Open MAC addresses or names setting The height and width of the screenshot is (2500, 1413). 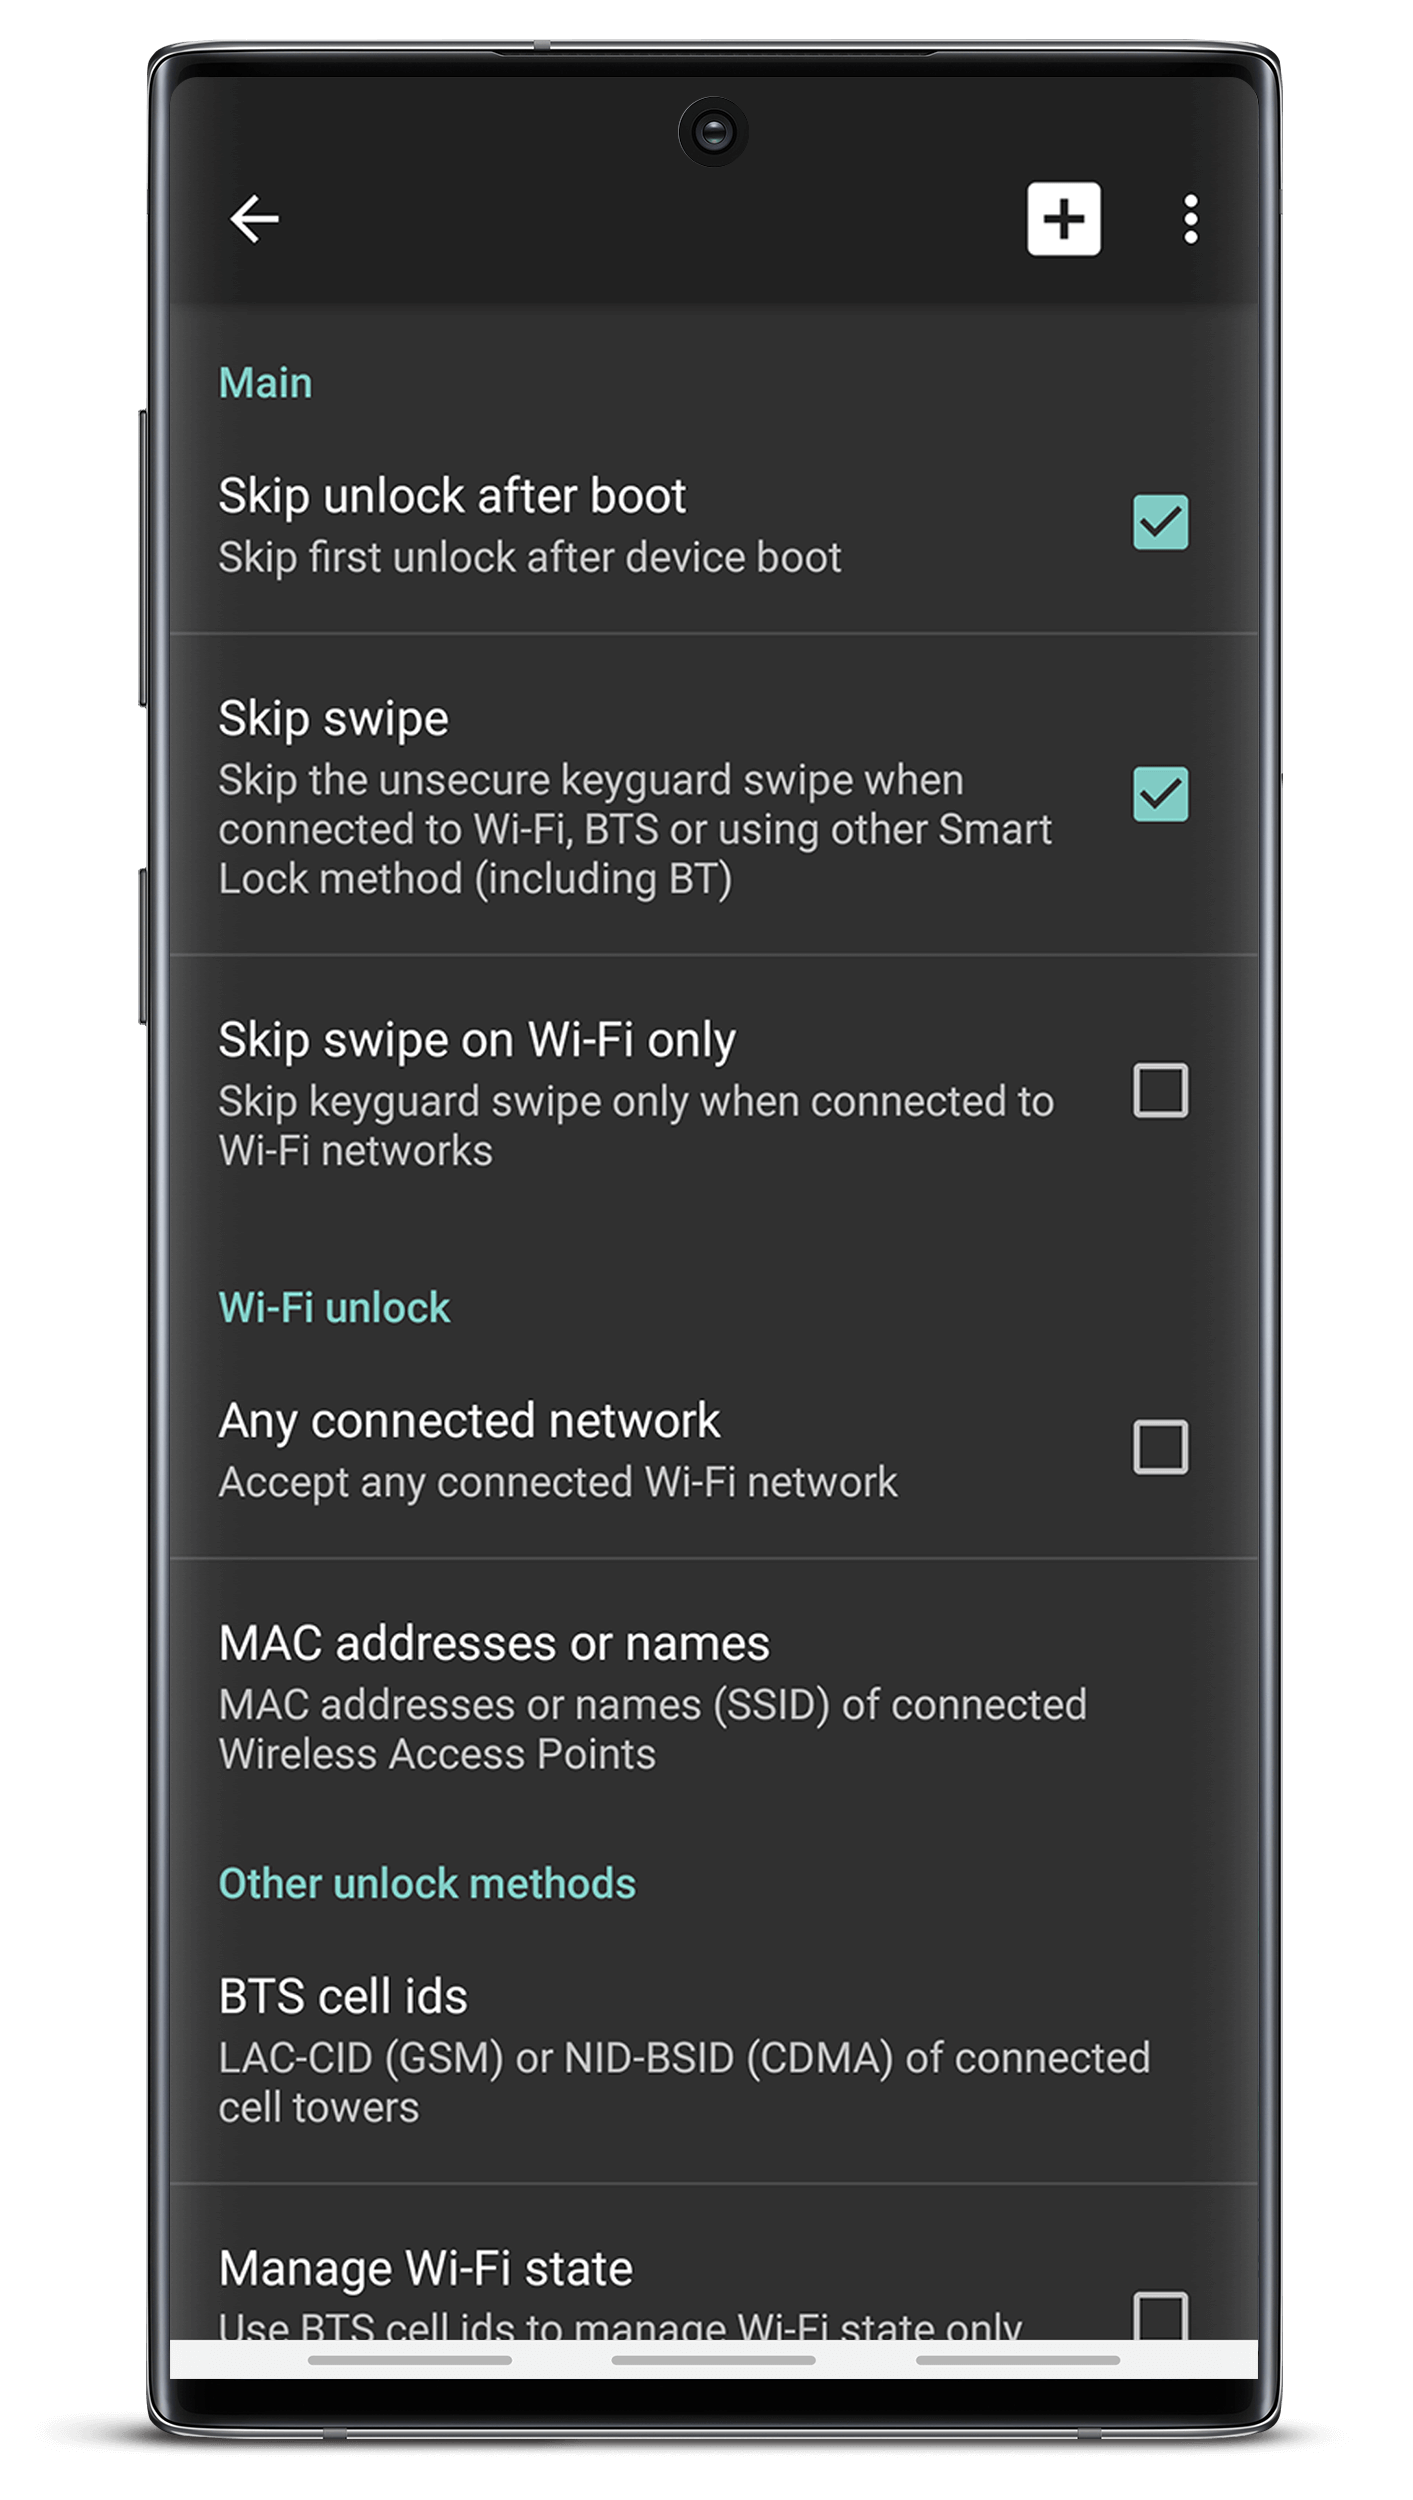pos(714,1697)
